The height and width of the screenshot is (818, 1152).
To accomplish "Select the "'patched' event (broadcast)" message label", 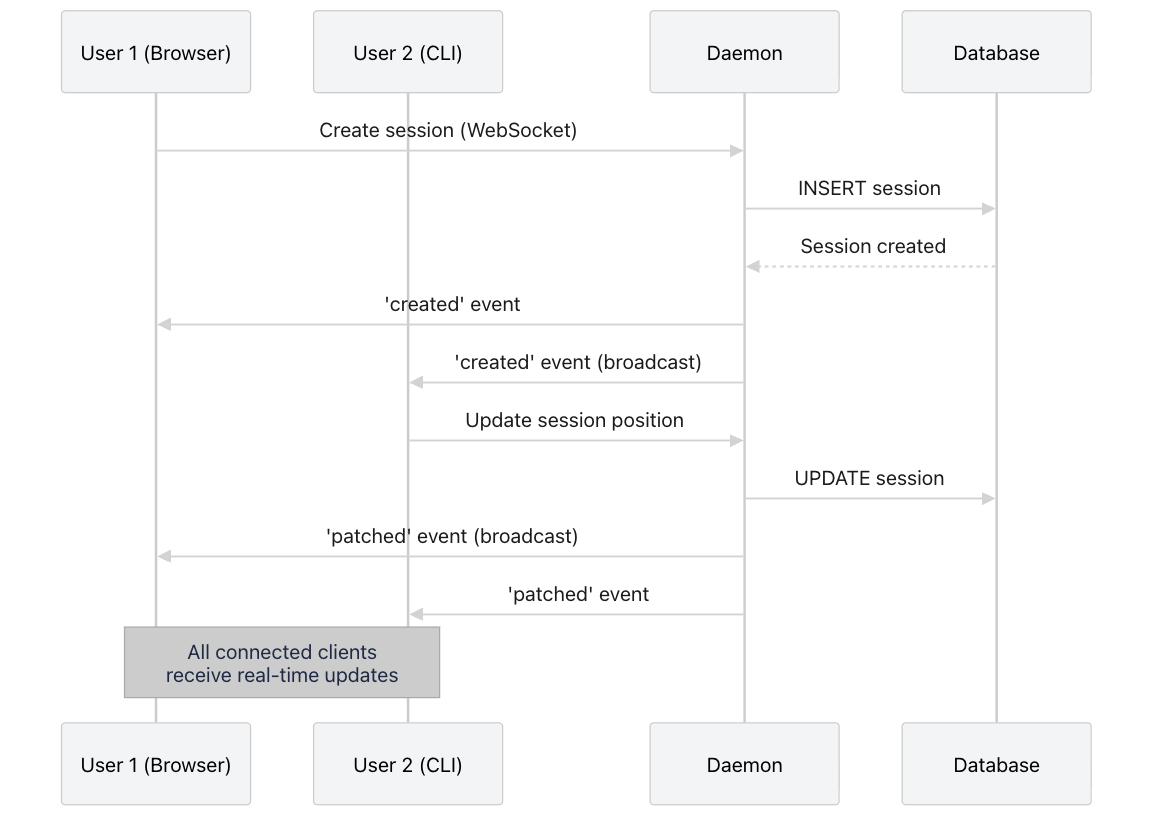I will [452, 536].
